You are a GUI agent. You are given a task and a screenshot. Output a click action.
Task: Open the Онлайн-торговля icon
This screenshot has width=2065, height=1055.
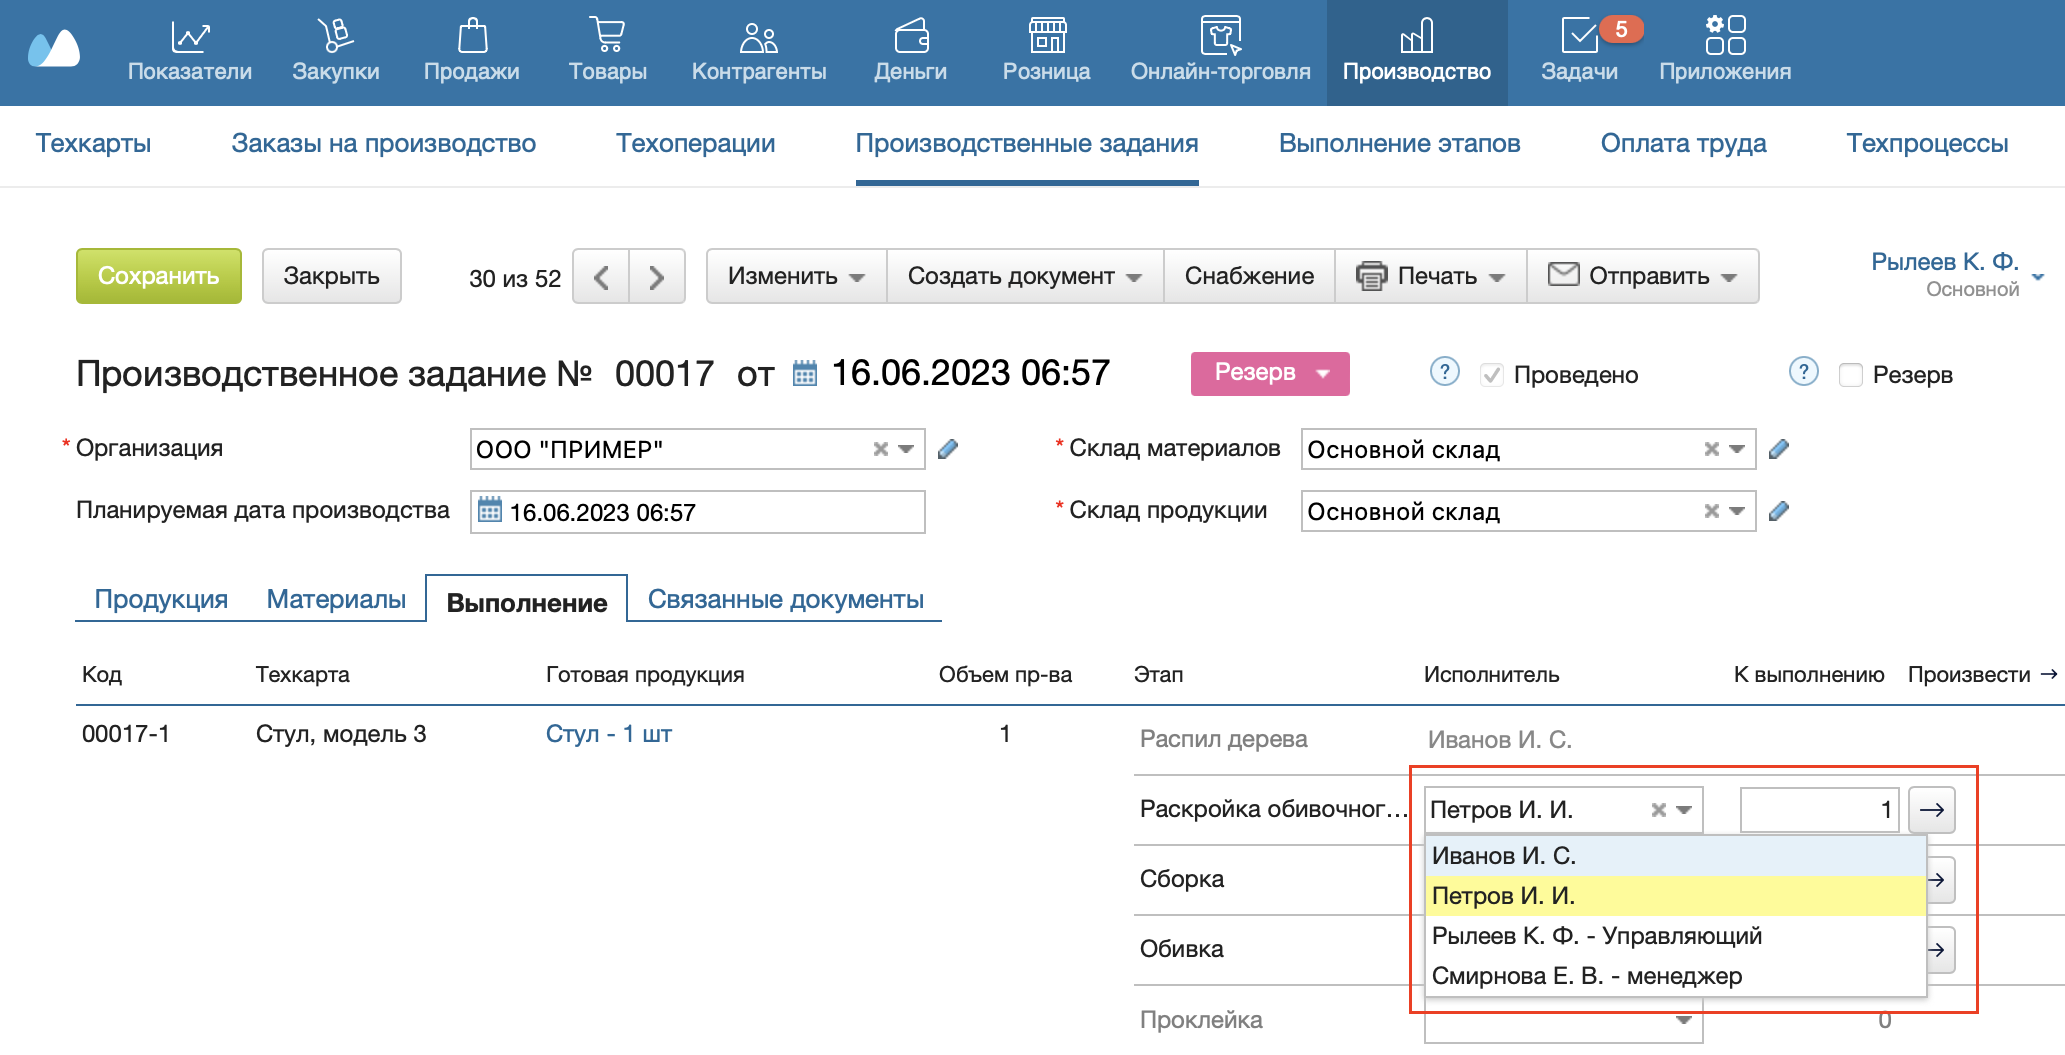pyautogui.click(x=1220, y=36)
